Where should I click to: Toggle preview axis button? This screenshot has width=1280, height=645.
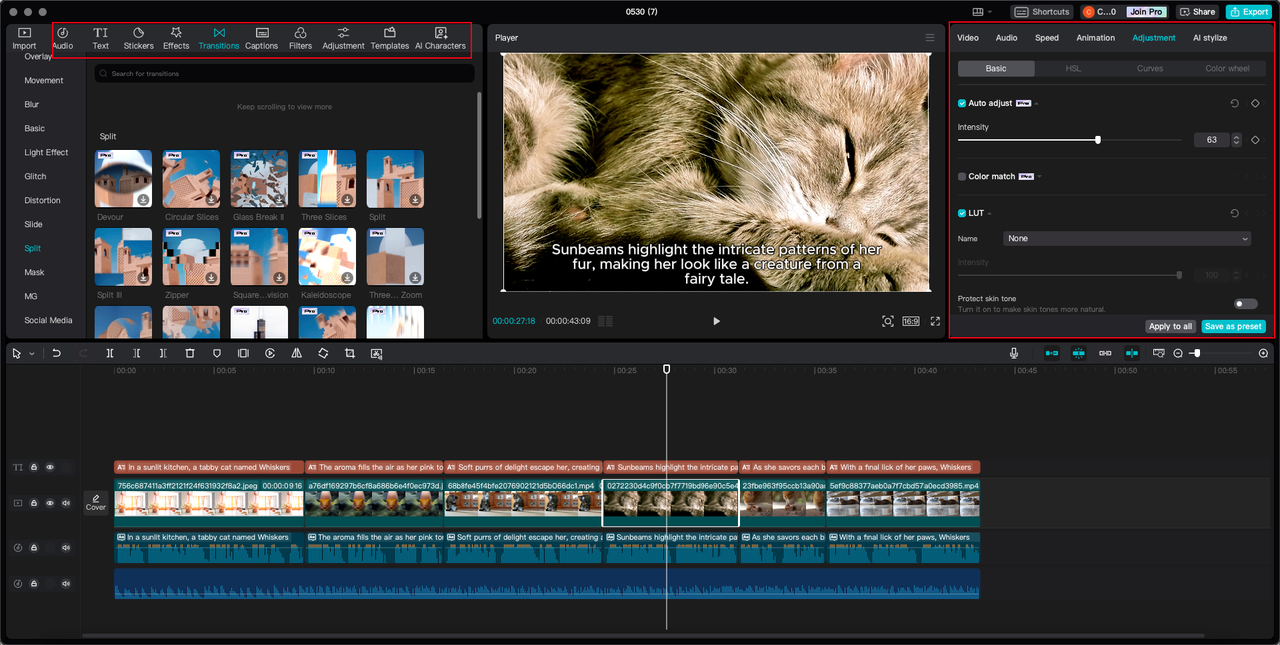pos(1131,353)
